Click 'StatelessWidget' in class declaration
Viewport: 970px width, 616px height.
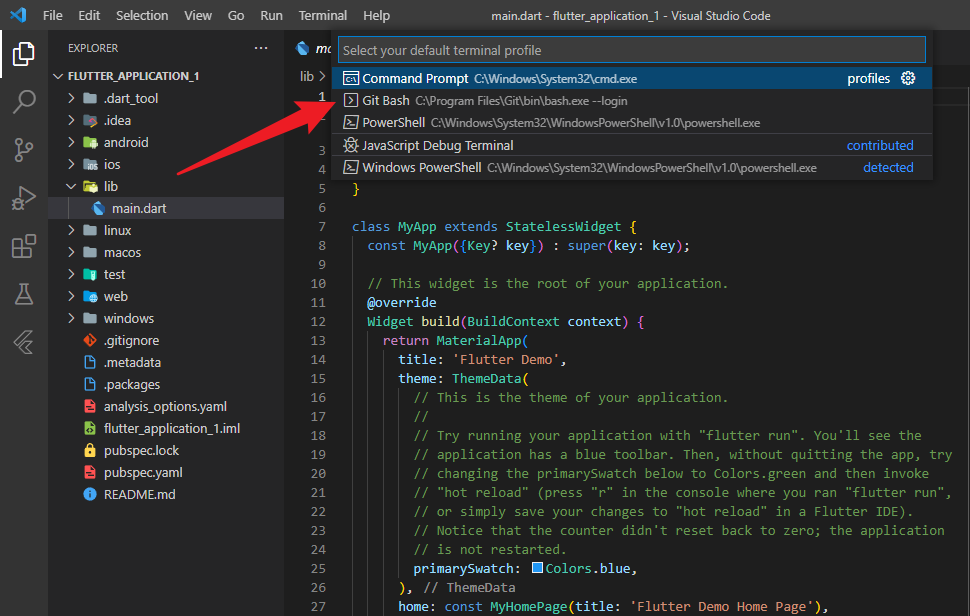pos(563,226)
